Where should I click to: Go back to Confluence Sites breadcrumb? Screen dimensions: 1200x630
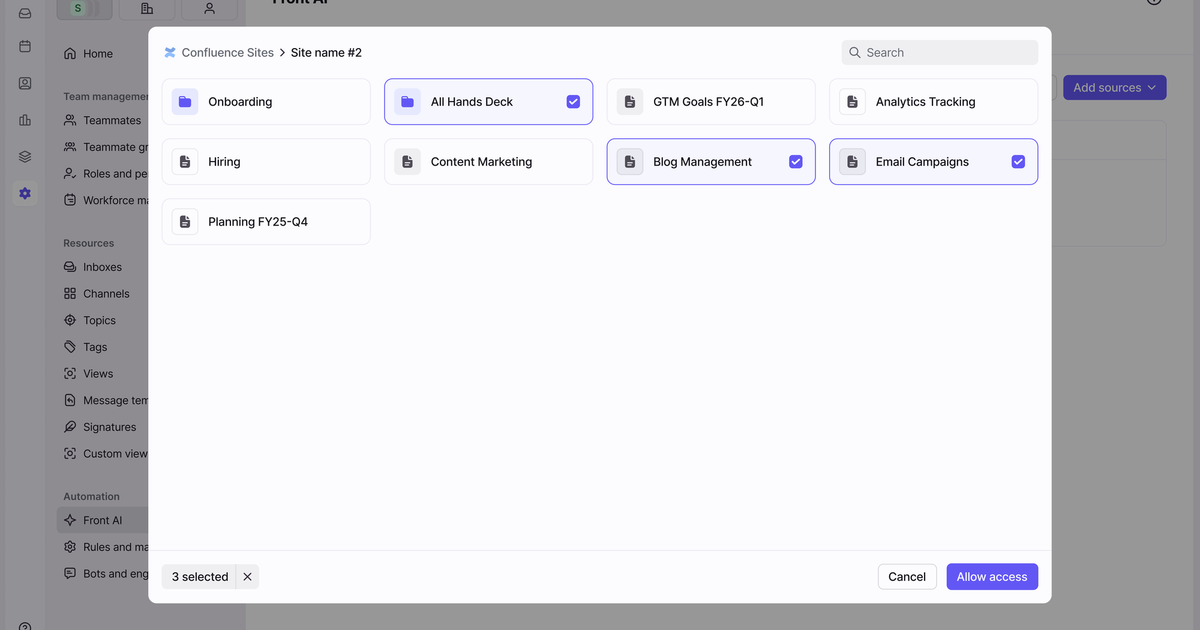[227, 53]
